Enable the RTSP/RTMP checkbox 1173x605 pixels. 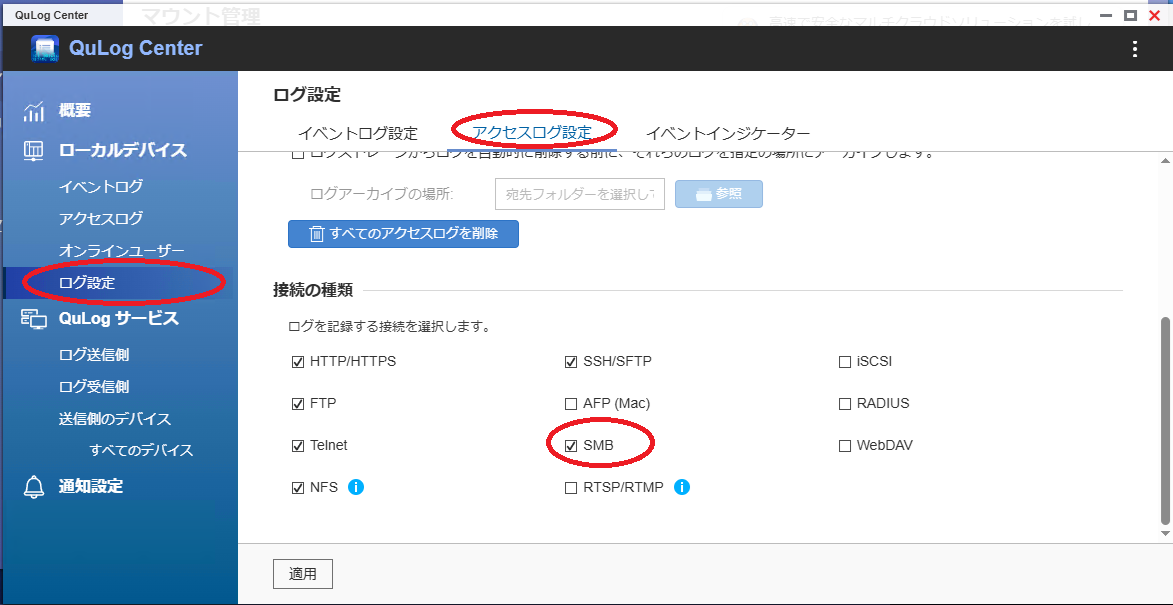(x=571, y=488)
